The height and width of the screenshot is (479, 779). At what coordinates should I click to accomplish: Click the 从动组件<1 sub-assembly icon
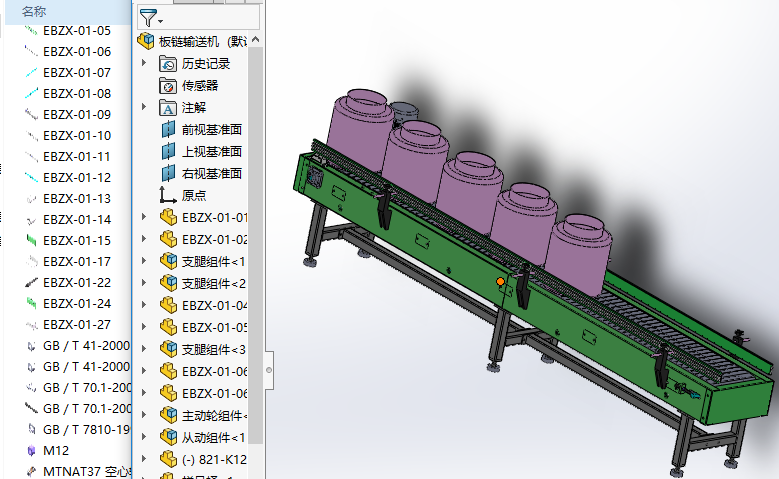(168, 437)
